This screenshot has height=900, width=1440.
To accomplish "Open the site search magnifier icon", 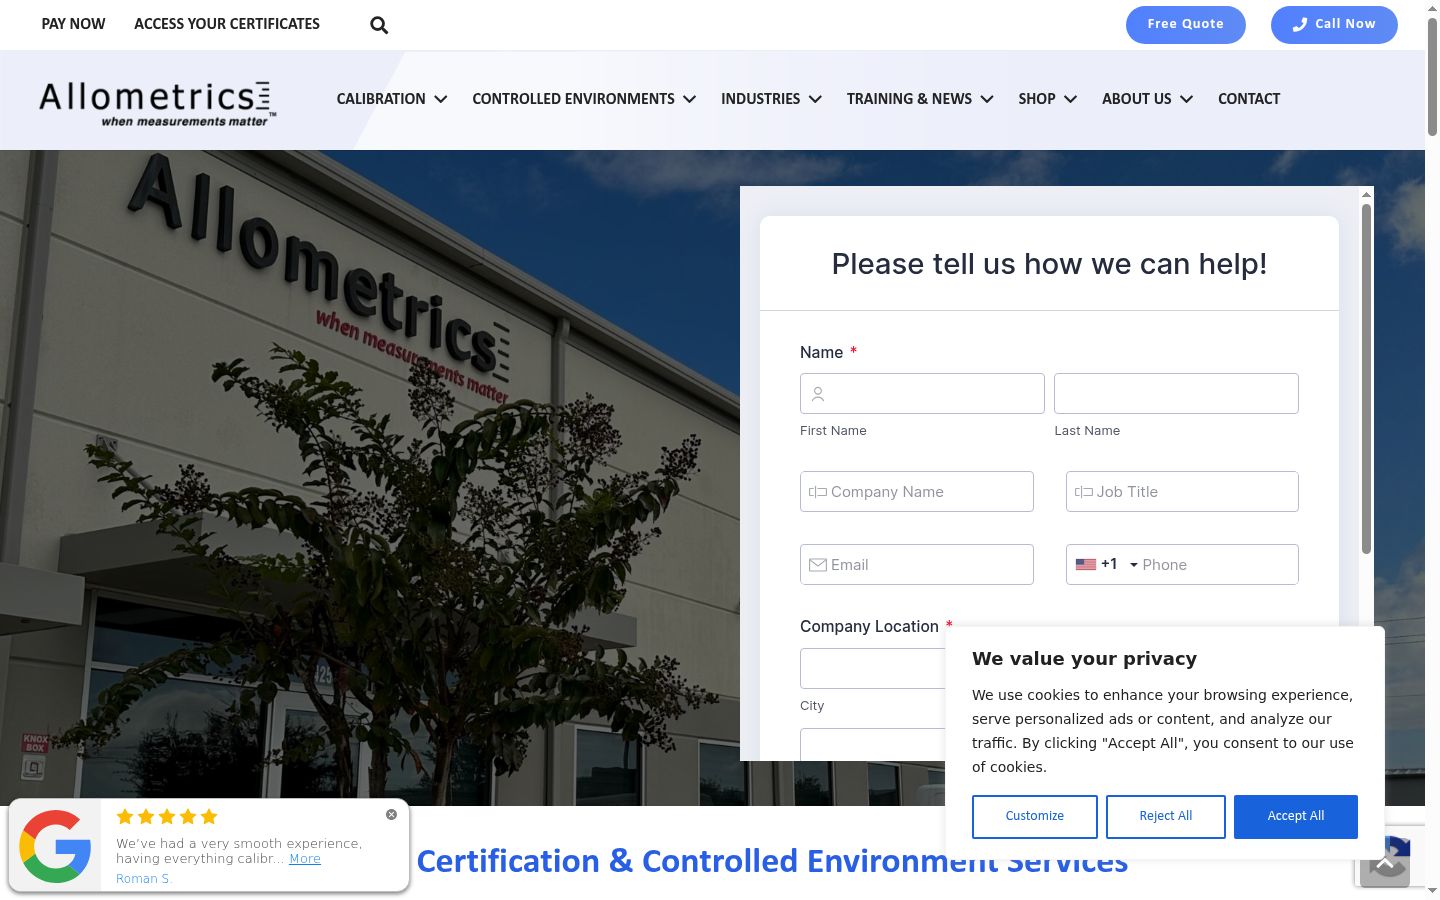I will pyautogui.click(x=379, y=25).
